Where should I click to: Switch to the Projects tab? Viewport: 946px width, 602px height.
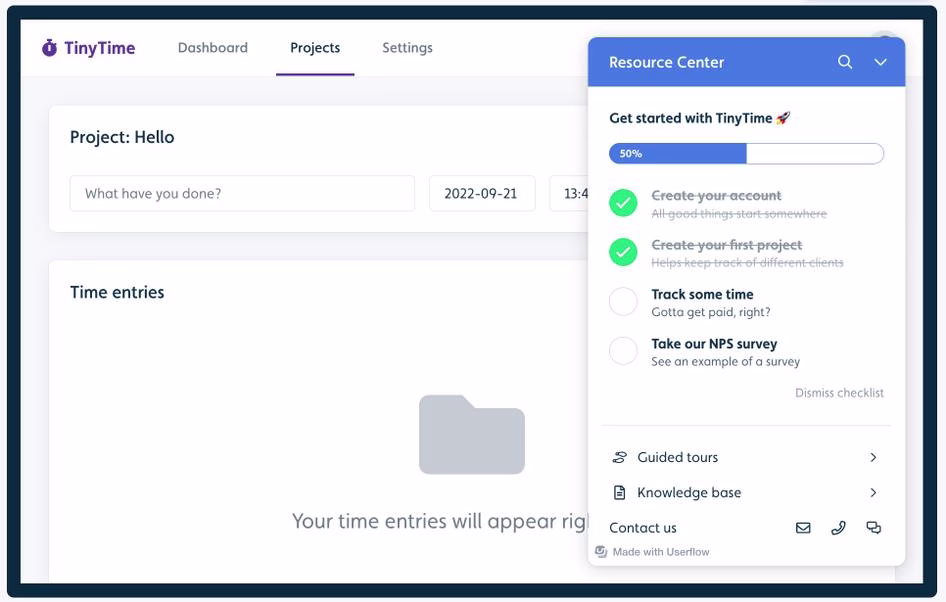point(315,48)
